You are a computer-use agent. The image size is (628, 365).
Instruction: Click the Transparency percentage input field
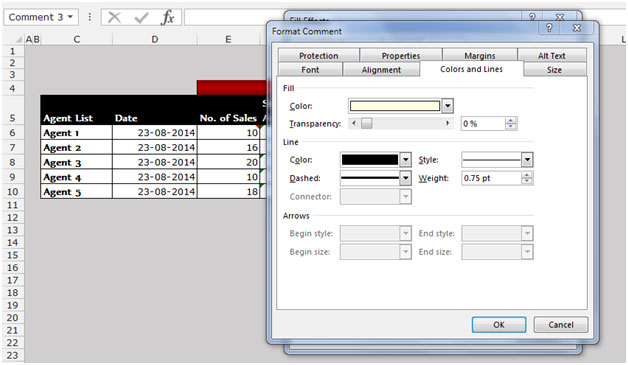[x=483, y=123]
